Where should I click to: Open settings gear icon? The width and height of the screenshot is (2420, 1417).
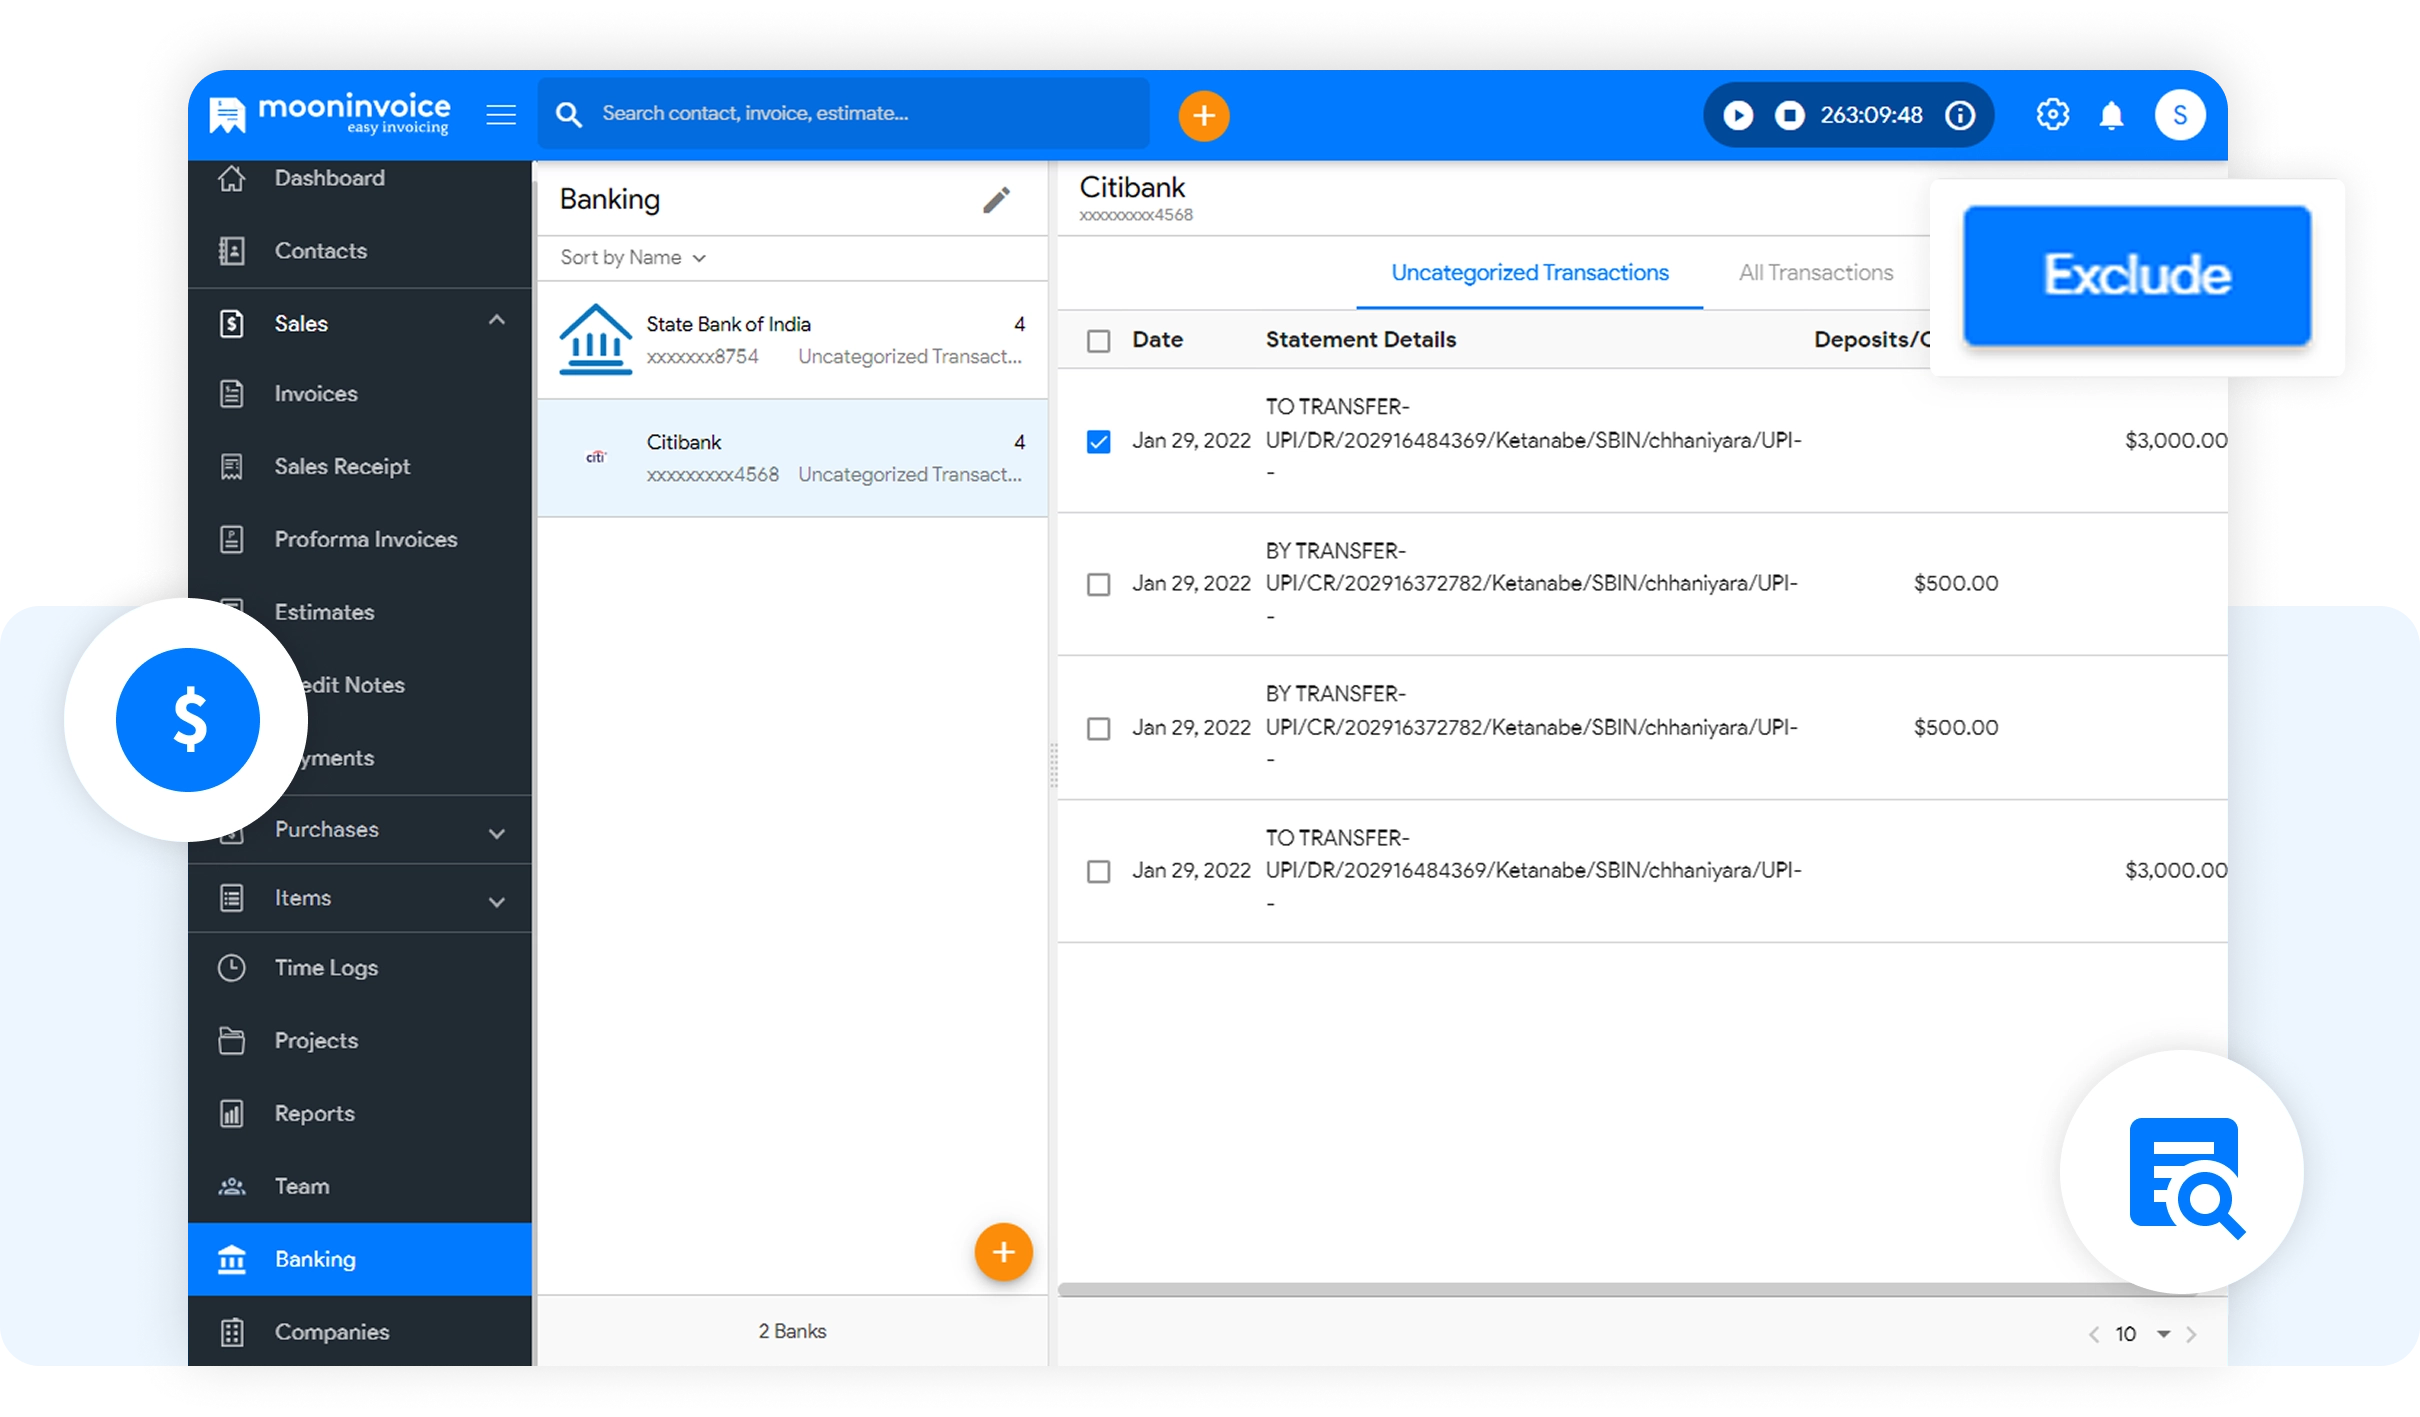pyautogui.click(x=2052, y=115)
